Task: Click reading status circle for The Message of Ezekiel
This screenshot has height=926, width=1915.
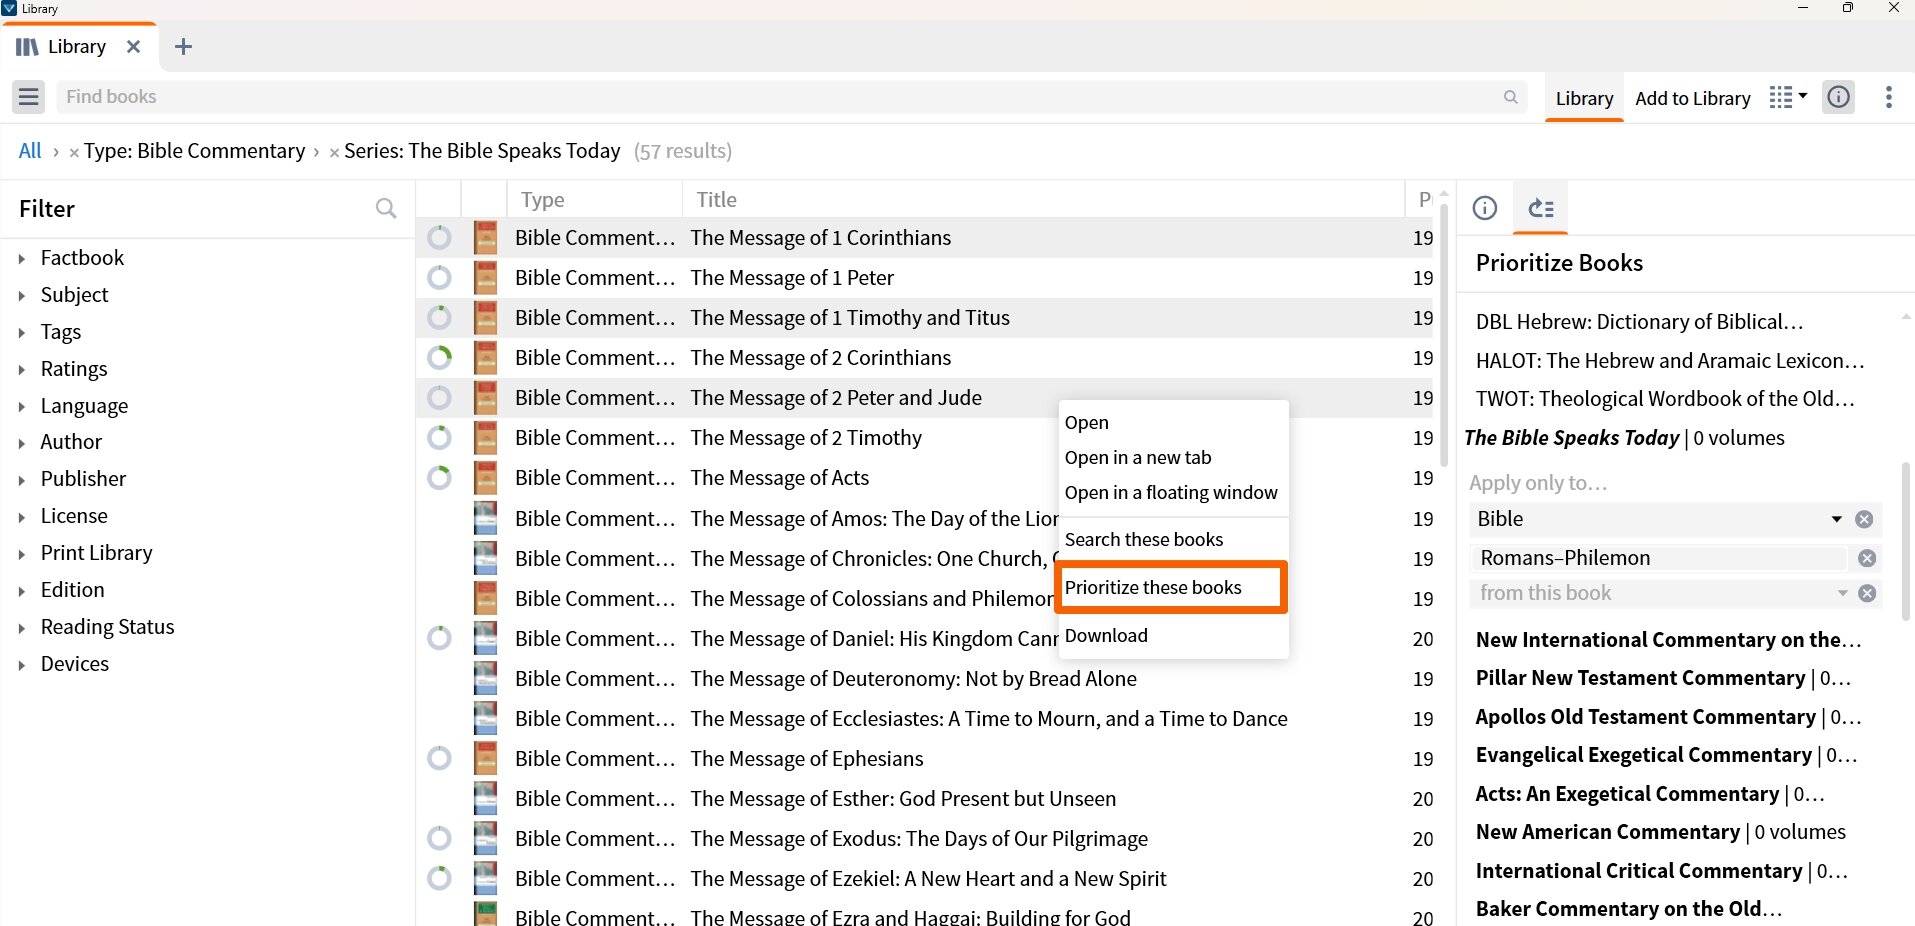Action: (439, 878)
